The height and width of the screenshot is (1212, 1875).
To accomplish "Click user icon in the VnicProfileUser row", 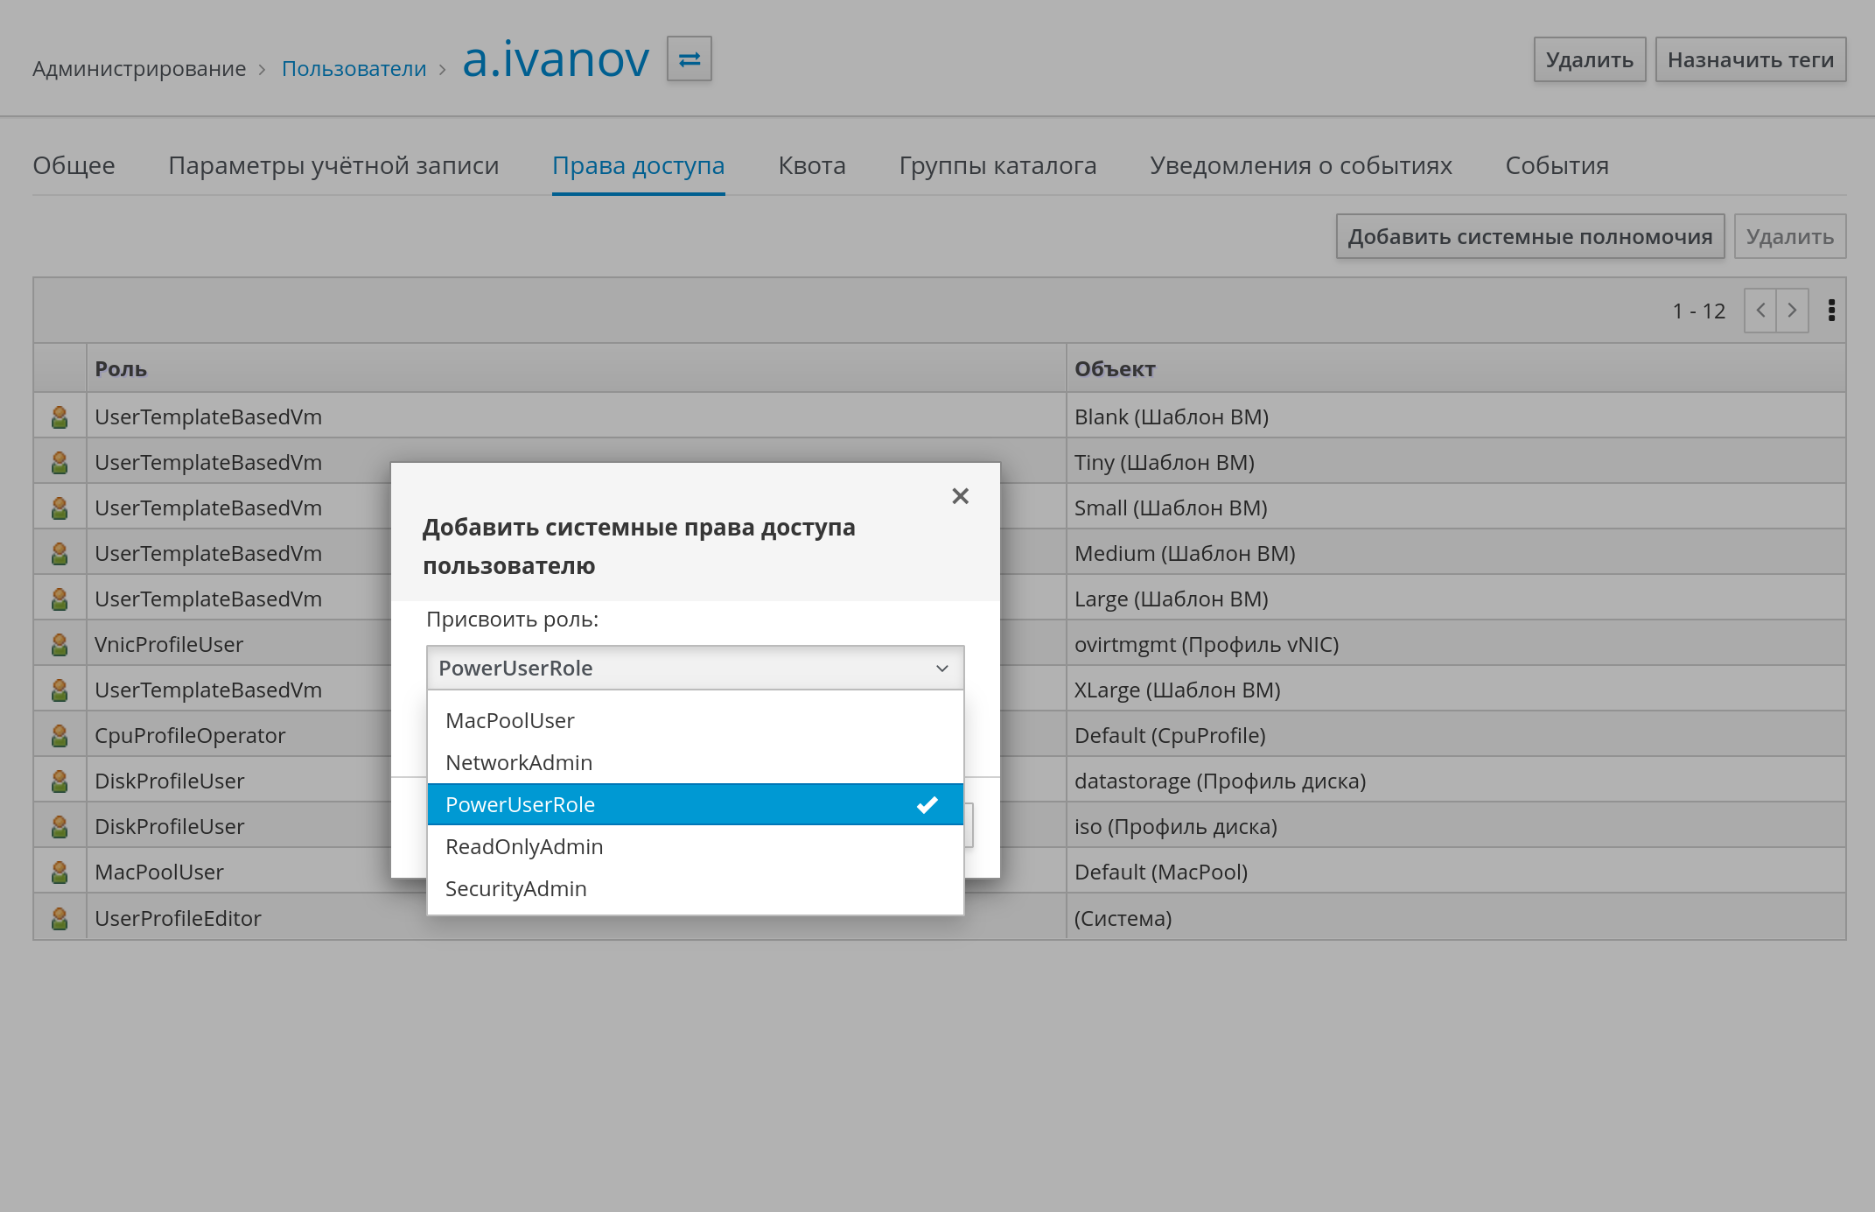I will [x=60, y=645].
